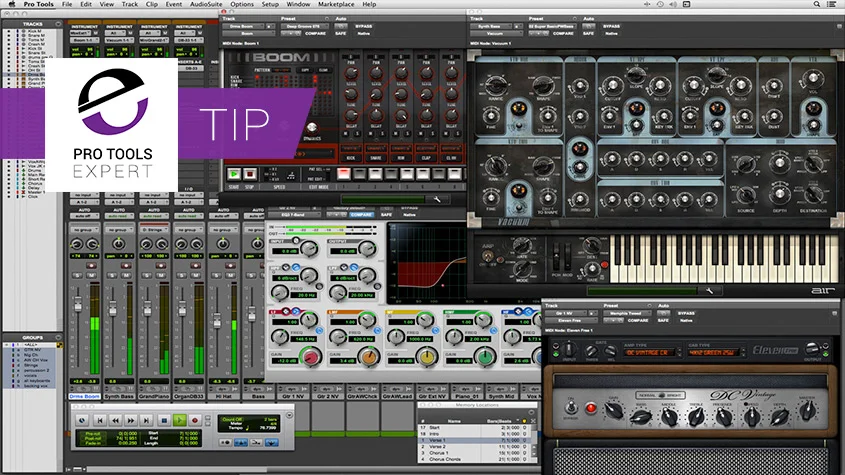Click the Drms Boom pan knob
The width and height of the screenshot is (845, 475).
[77, 245]
